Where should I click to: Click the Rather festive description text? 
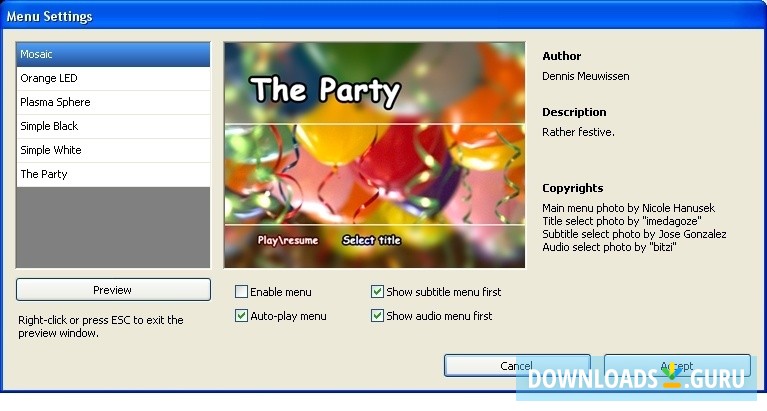[x=578, y=132]
